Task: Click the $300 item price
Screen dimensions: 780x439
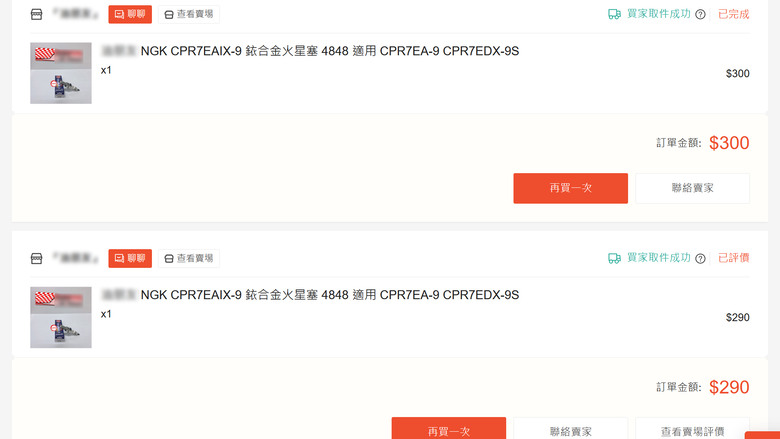Action: [x=737, y=74]
